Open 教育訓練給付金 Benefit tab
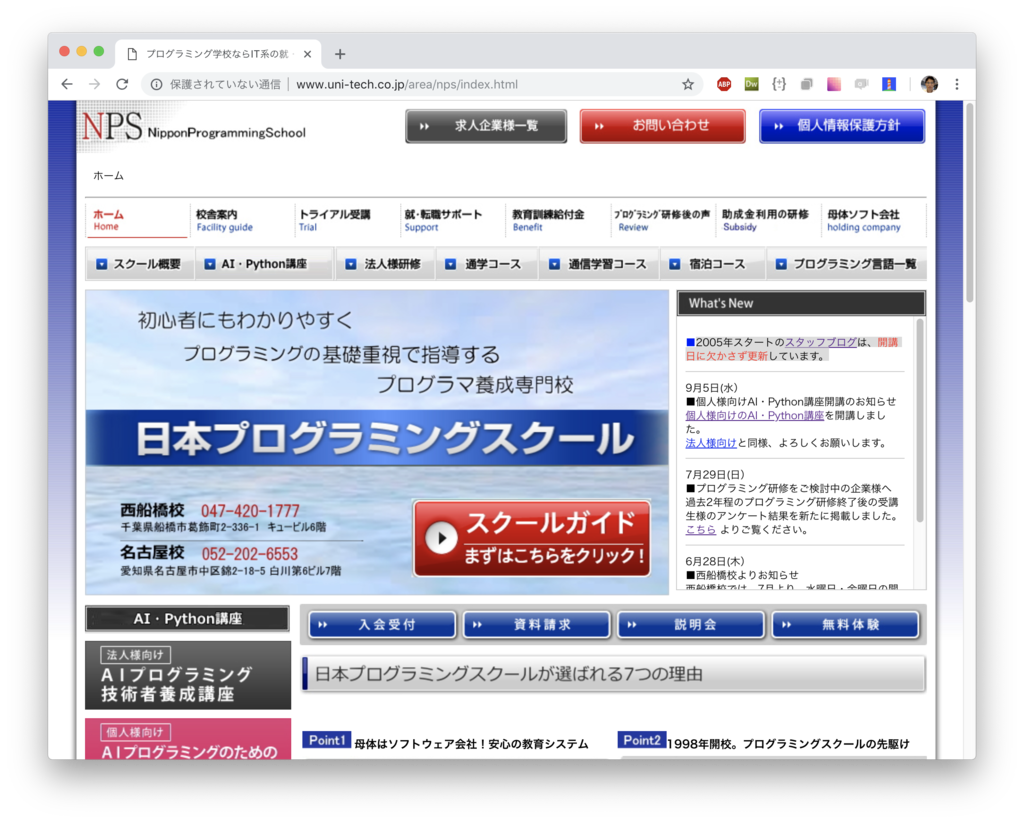This screenshot has width=1024, height=823. point(556,220)
